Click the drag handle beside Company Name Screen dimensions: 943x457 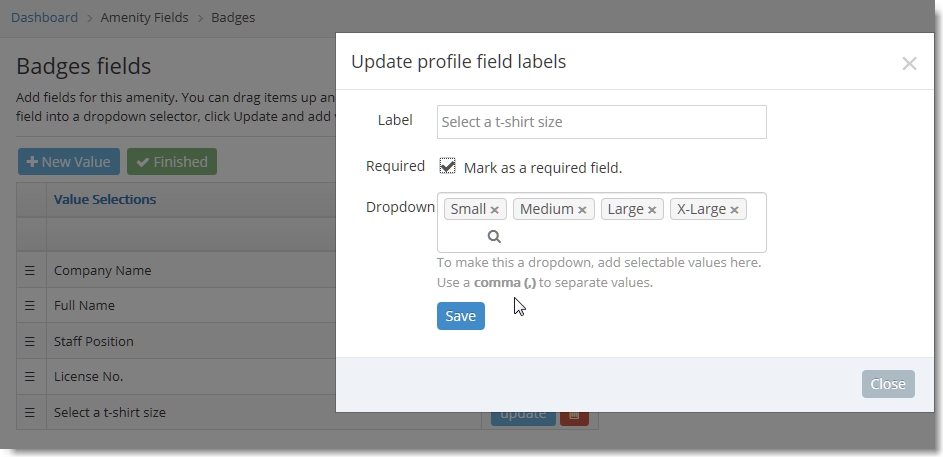coord(30,271)
